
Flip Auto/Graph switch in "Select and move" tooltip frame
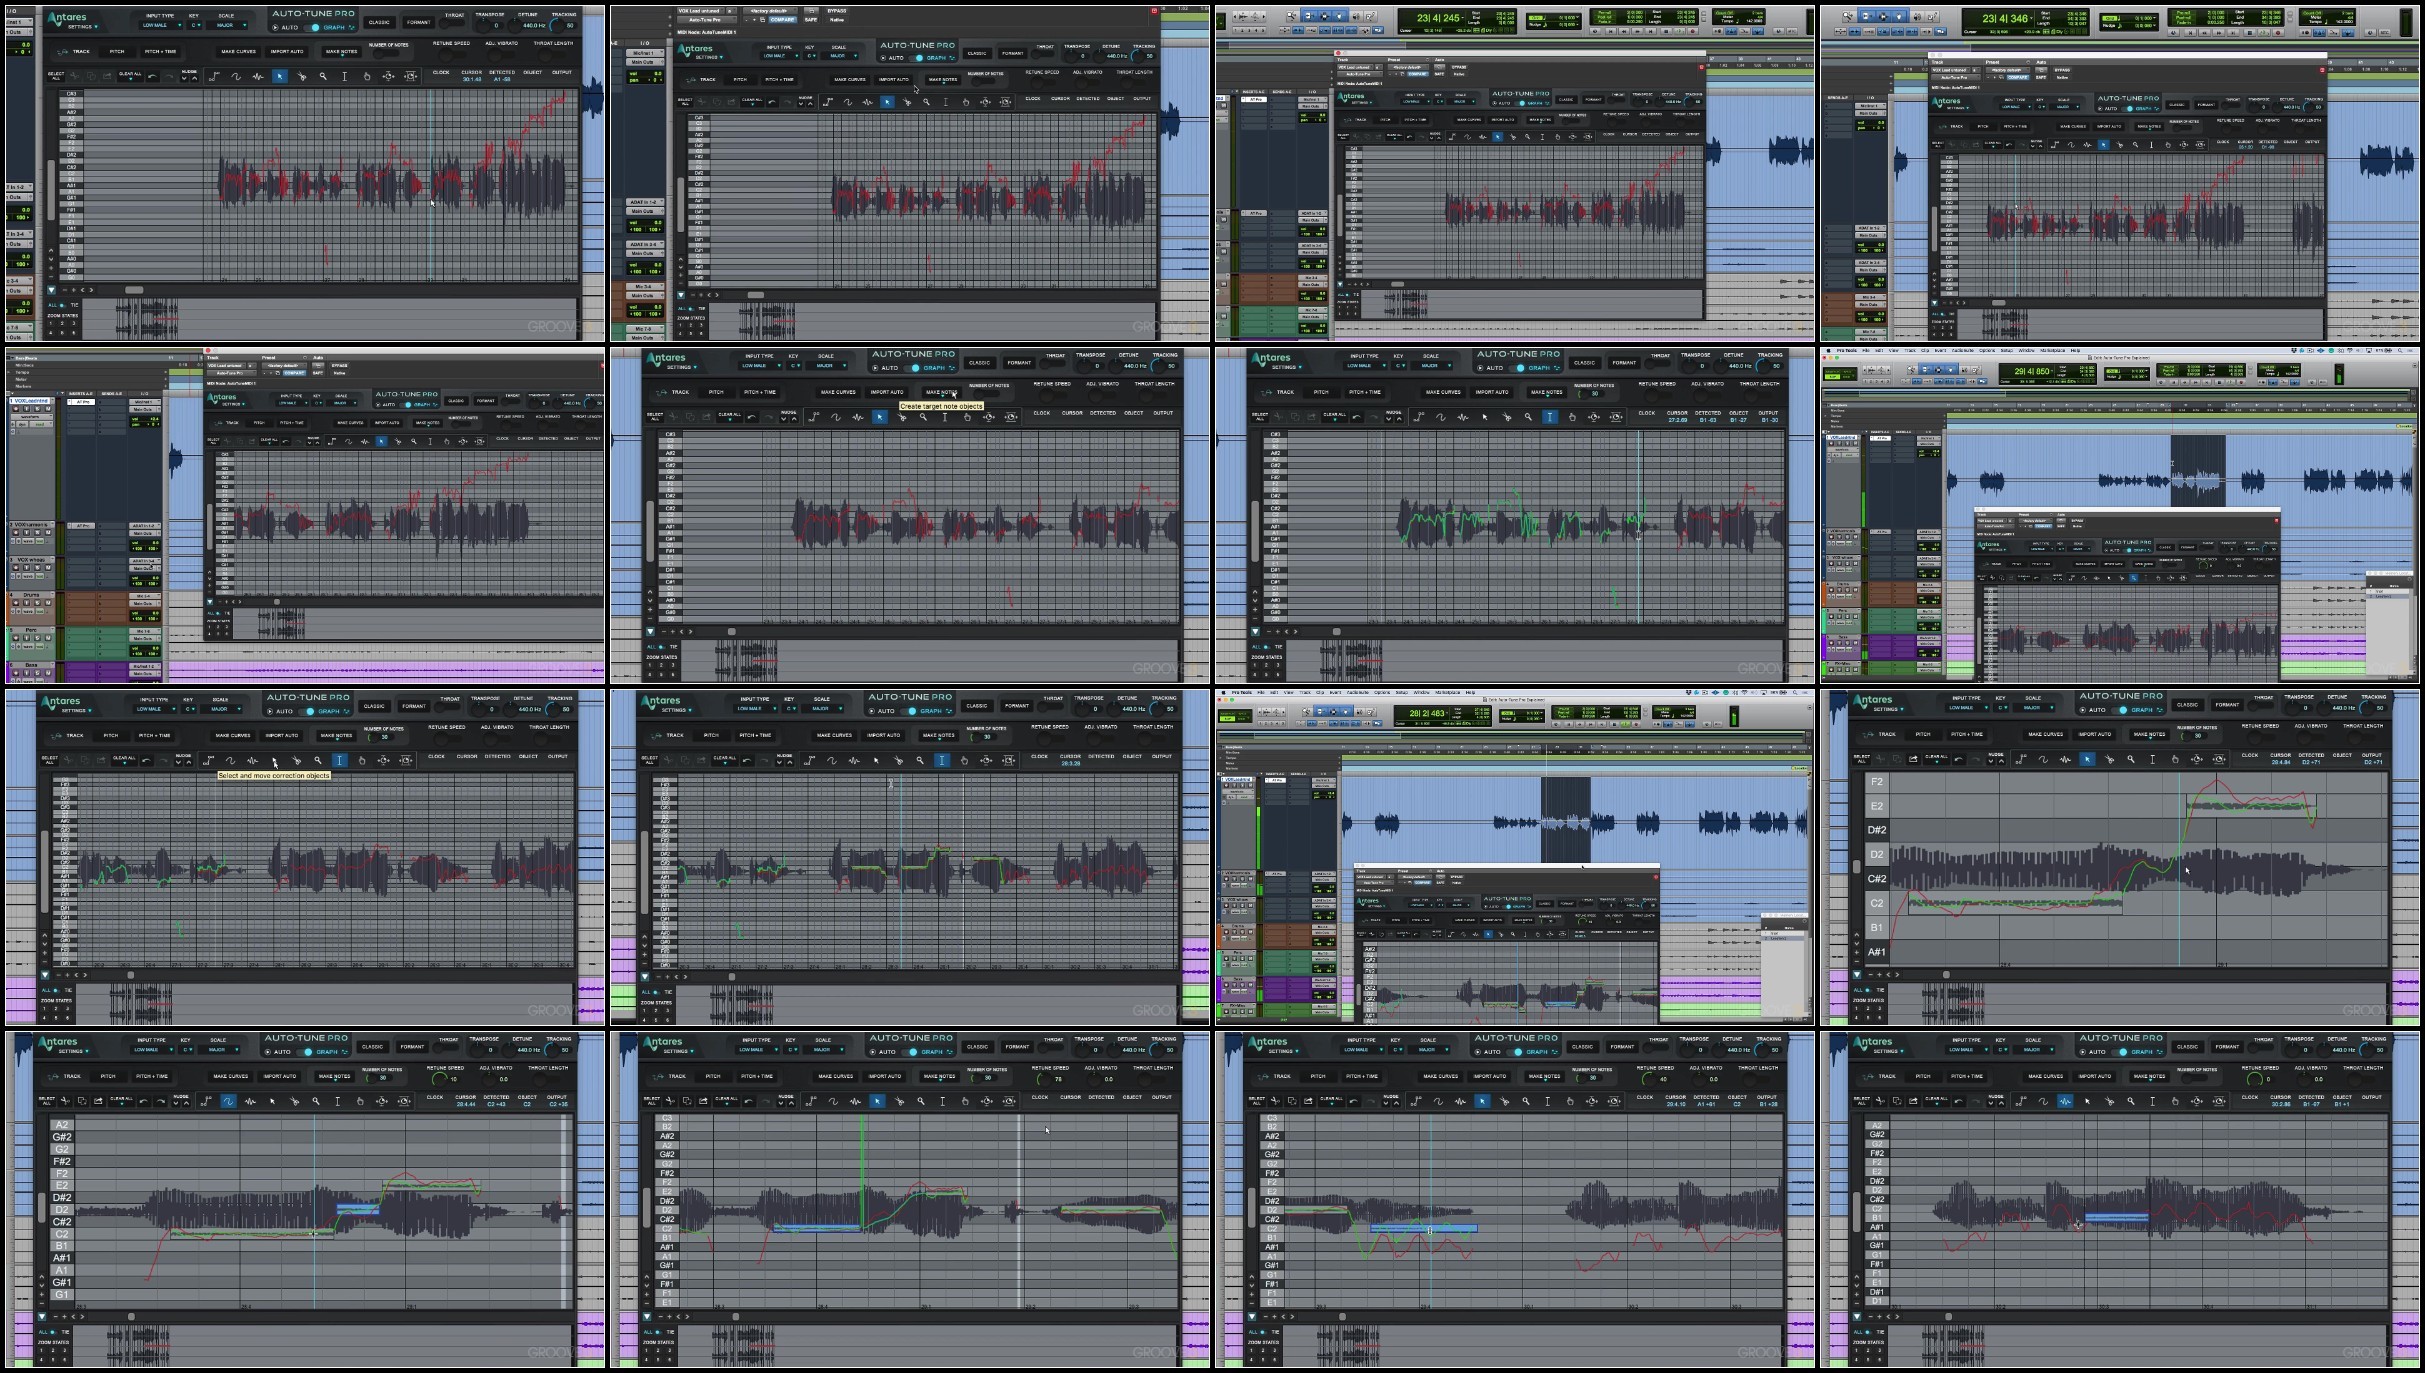tap(307, 711)
